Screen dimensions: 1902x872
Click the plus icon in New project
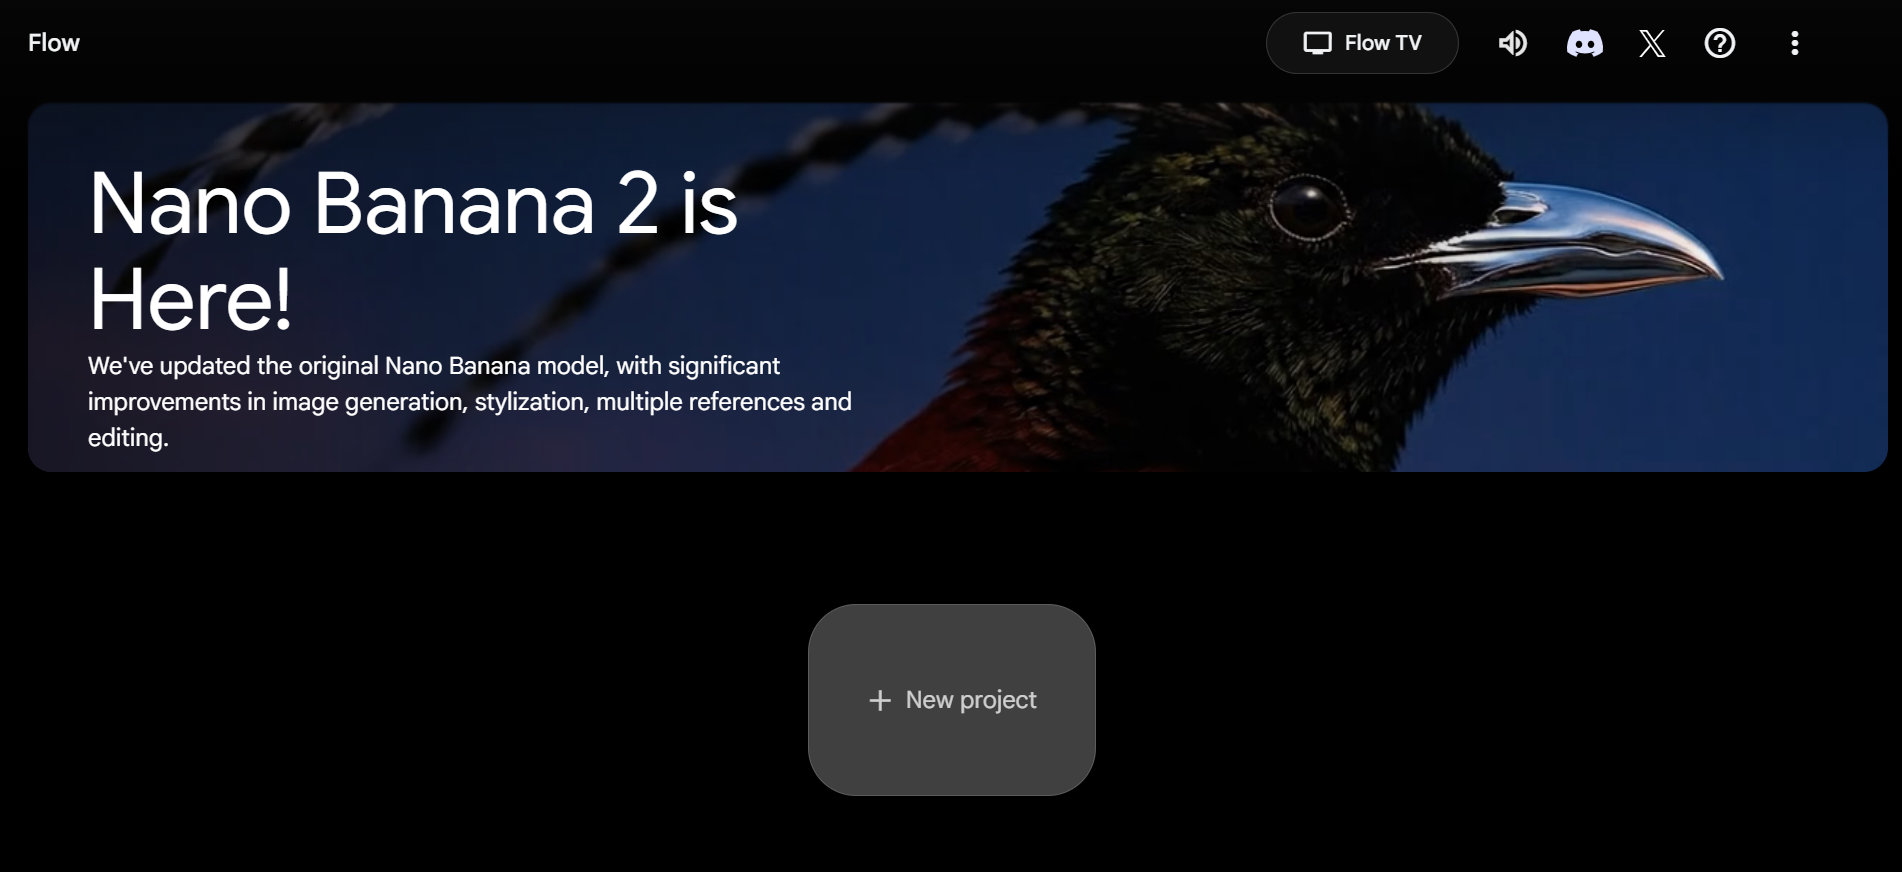[x=880, y=701]
